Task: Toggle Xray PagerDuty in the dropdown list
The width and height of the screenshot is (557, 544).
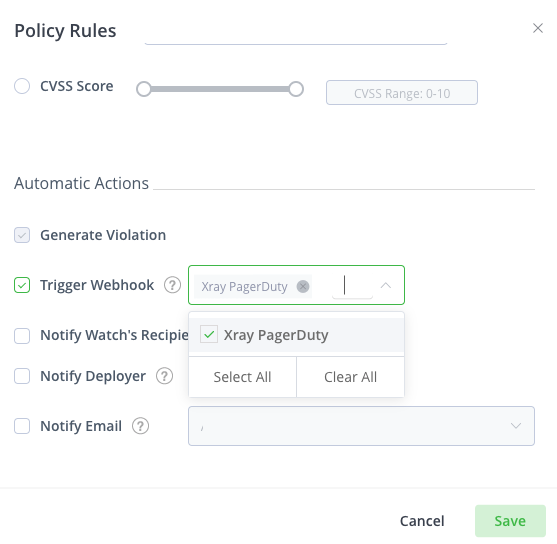Action: [x=297, y=335]
